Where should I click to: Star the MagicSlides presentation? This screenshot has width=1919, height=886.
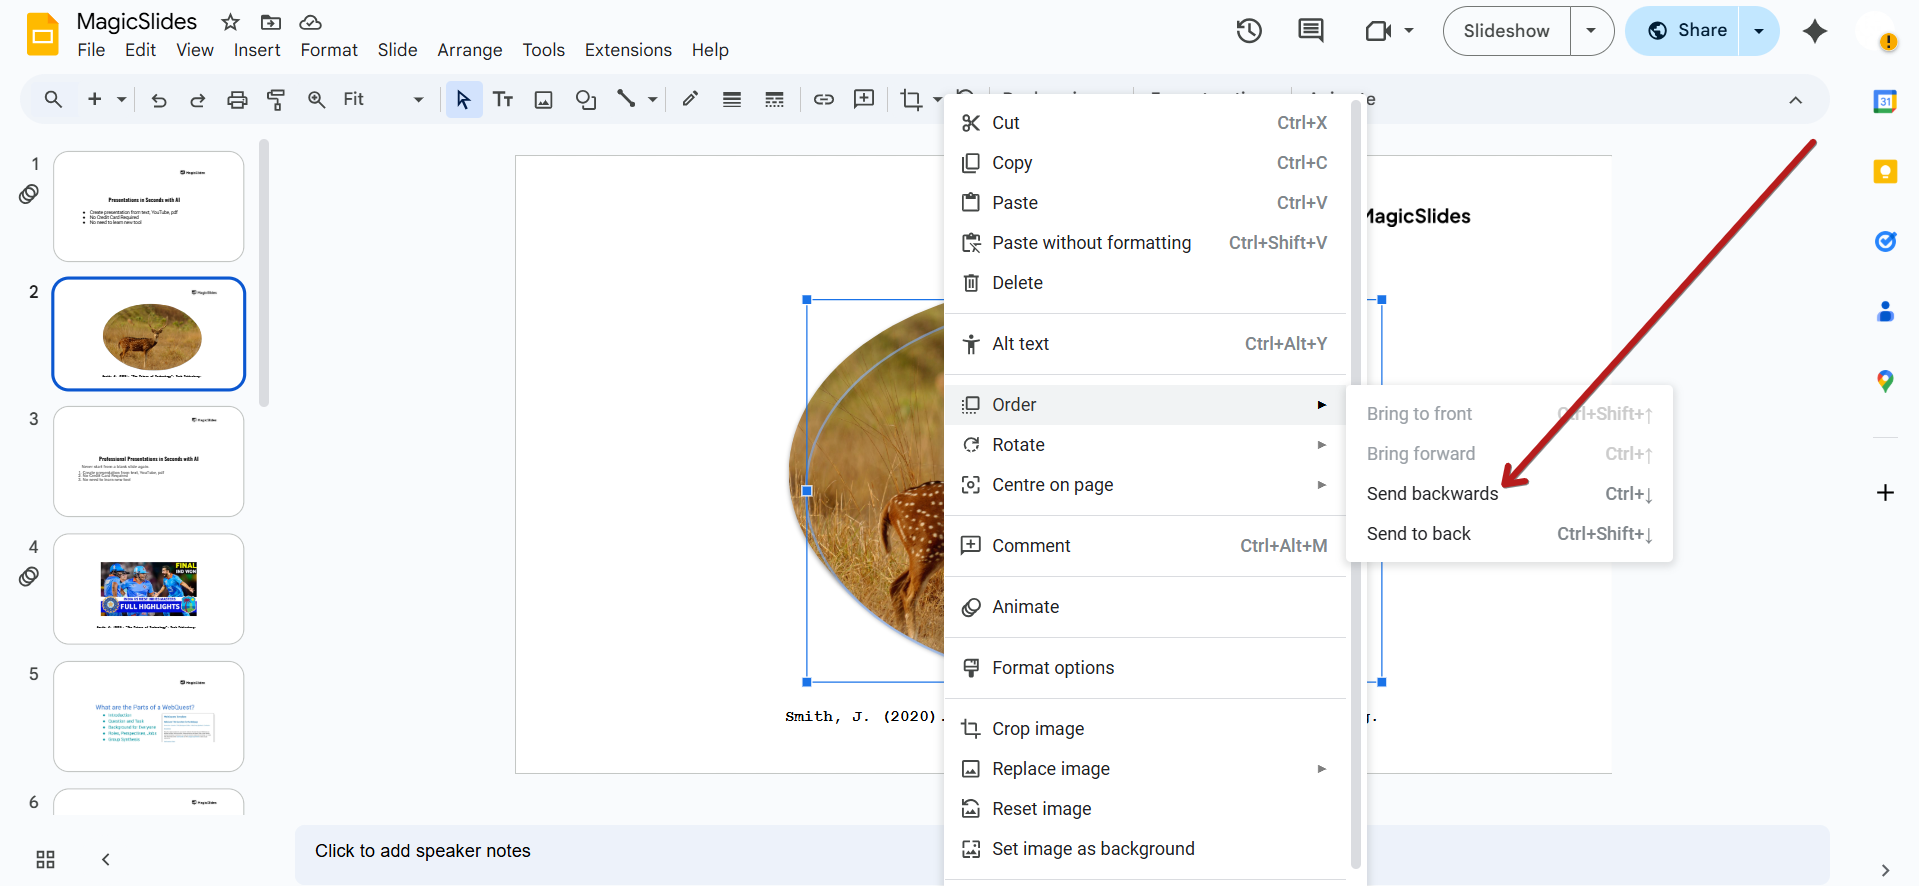(x=230, y=22)
